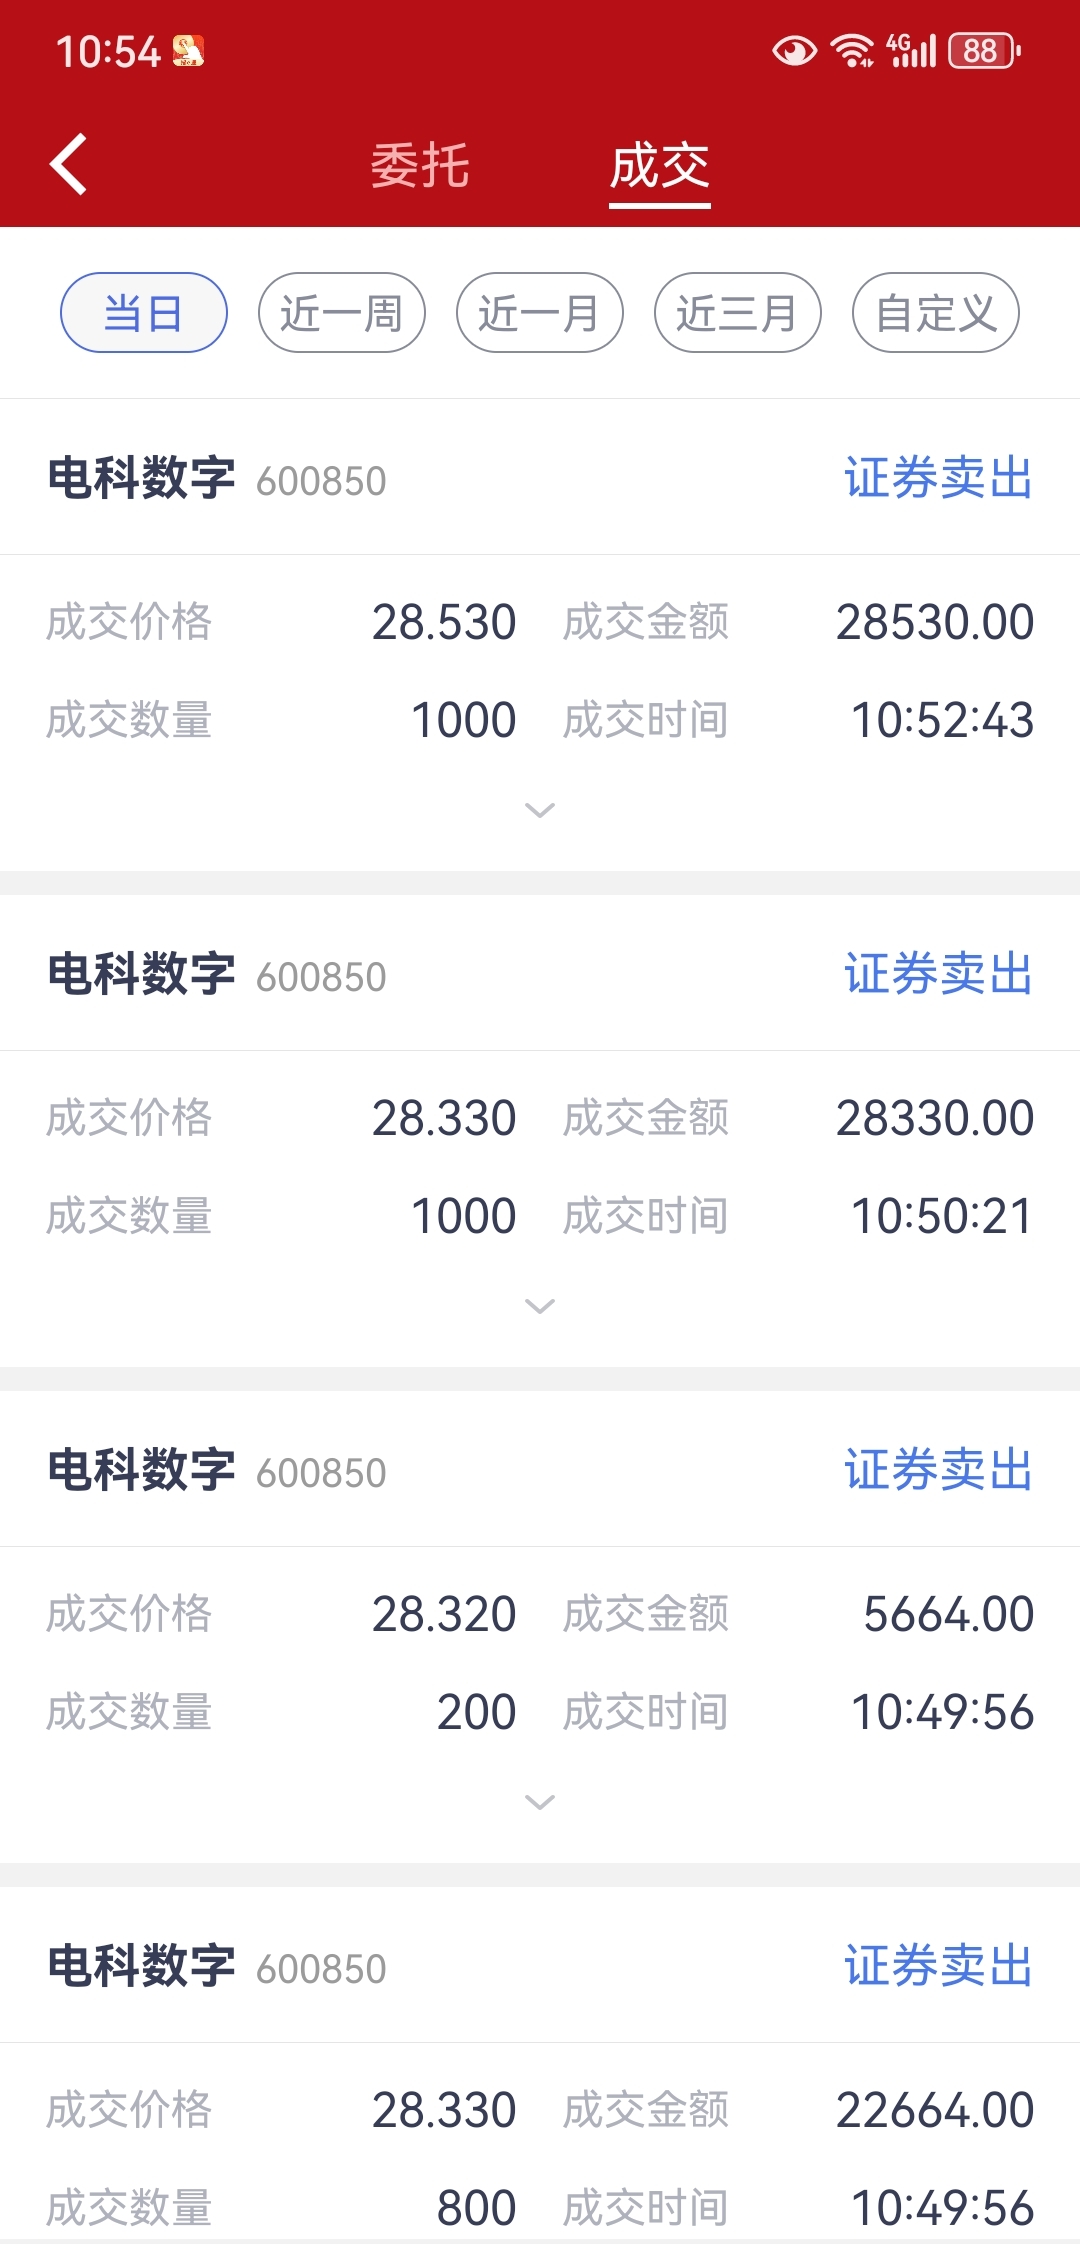Screen dimensions: 1080x2244
Task: Tap the 5664.00 trade amount value
Action: [948, 1614]
